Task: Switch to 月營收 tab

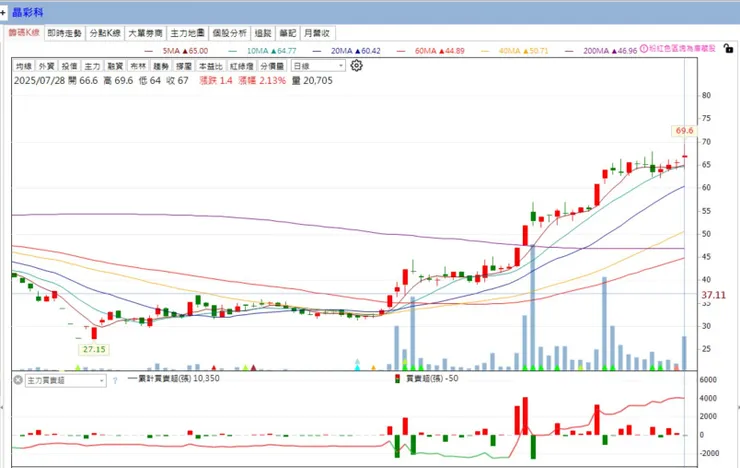Action: click(x=317, y=33)
